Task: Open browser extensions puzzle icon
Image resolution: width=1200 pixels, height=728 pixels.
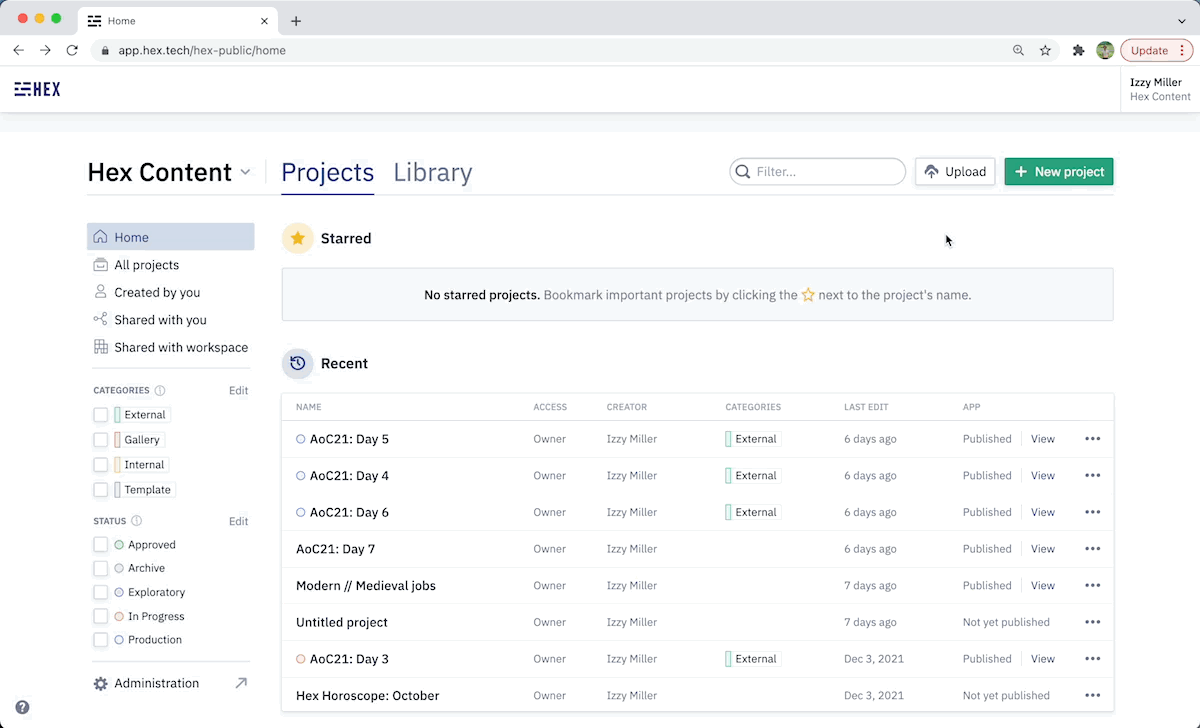Action: point(1078,50)
